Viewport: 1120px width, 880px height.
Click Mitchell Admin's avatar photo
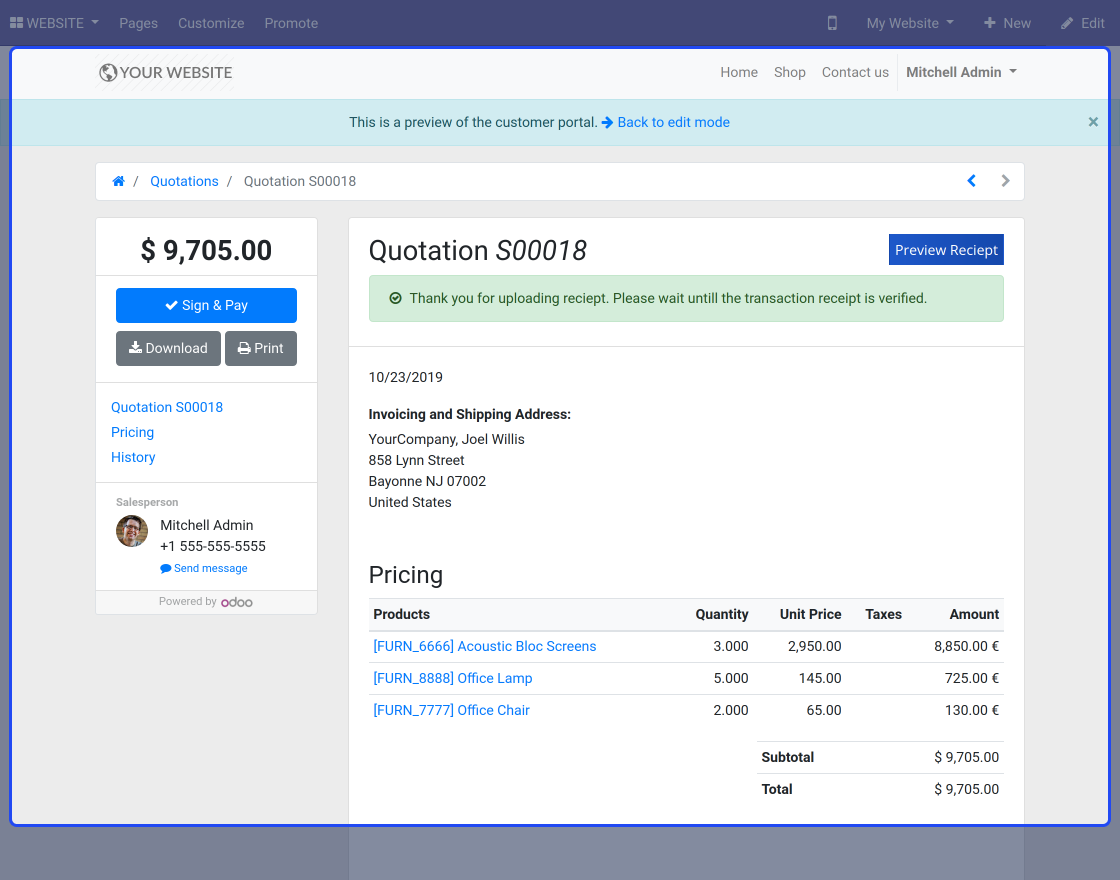tap(132, 531)
